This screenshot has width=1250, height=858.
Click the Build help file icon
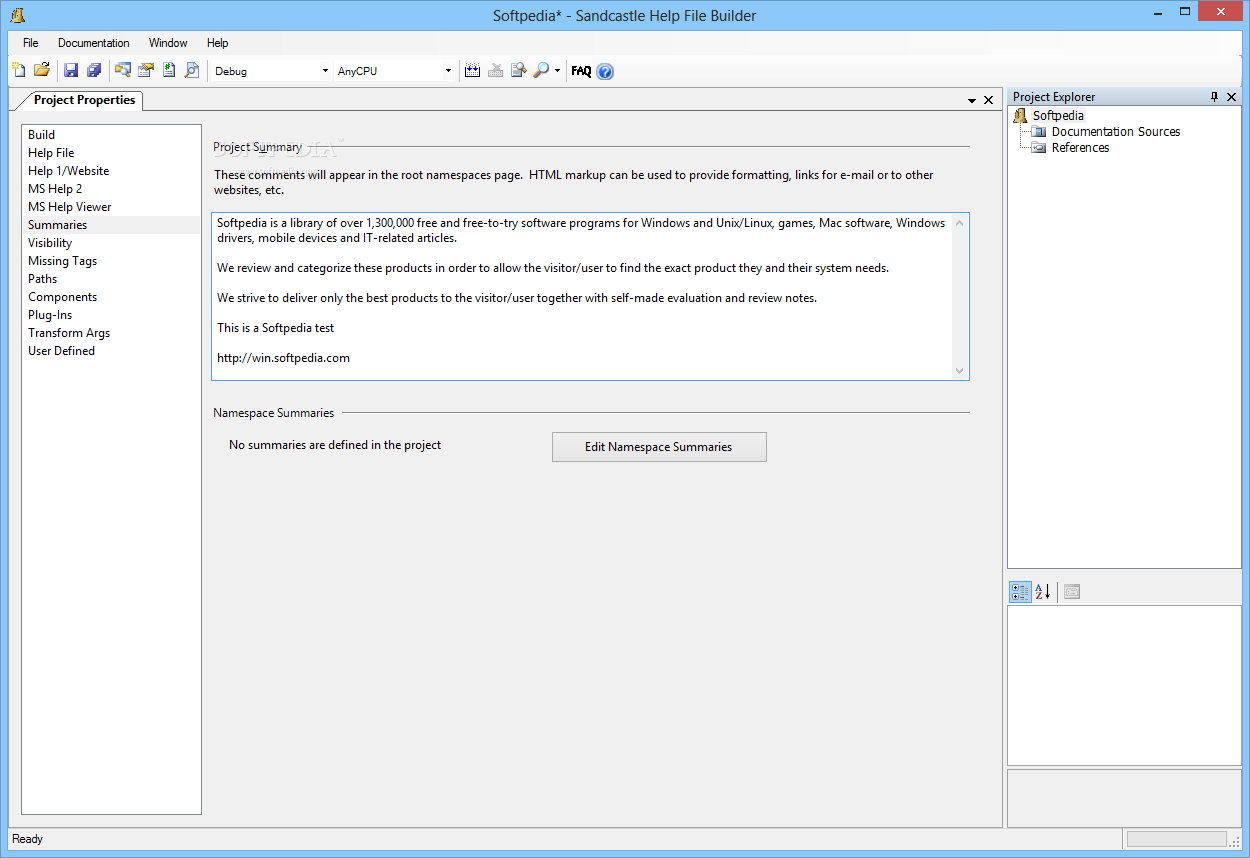pyautogui.click(x=473, y=70)
